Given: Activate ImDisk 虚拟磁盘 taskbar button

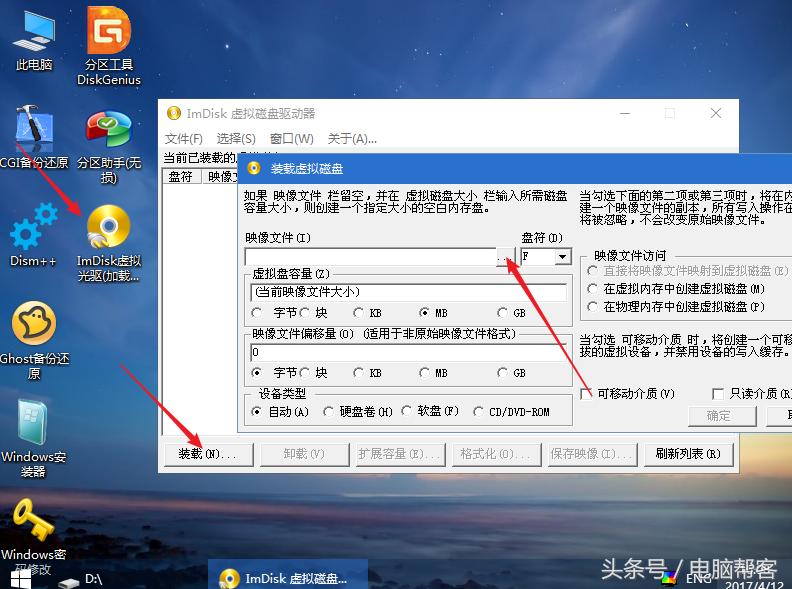Looking at the screenshot, I should coord(288,576).
